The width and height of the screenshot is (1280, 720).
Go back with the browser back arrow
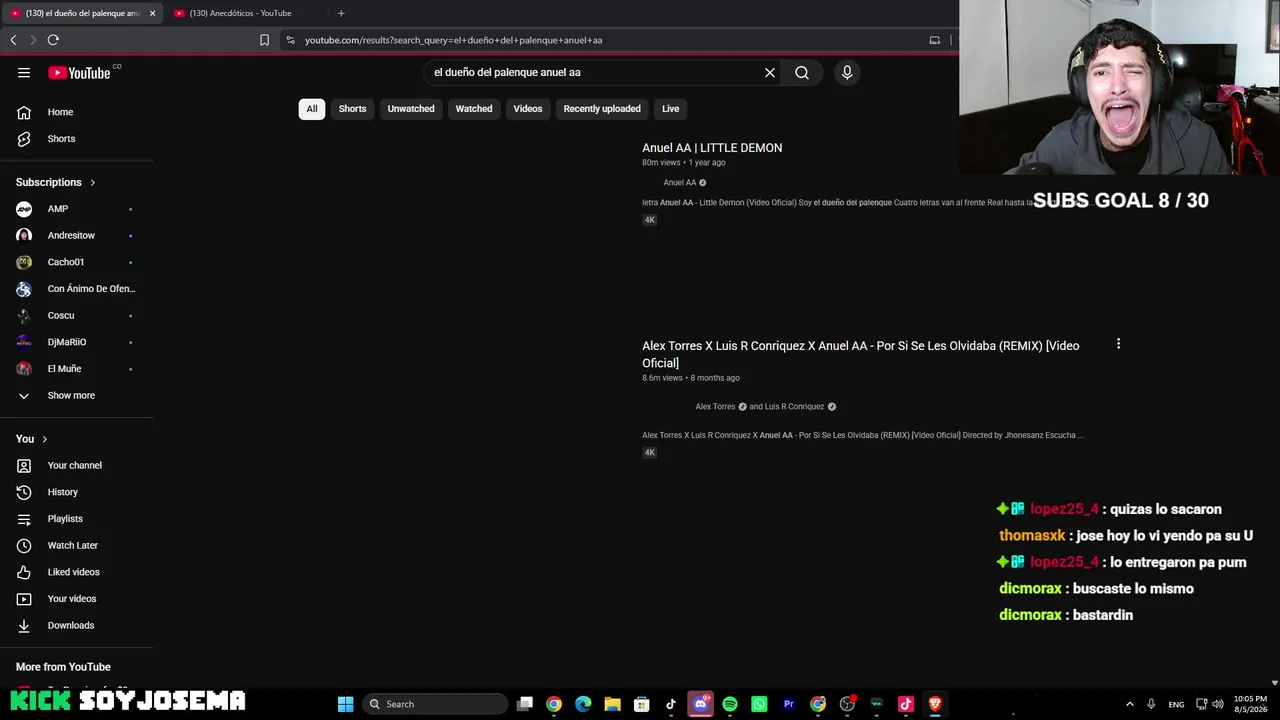13,40
